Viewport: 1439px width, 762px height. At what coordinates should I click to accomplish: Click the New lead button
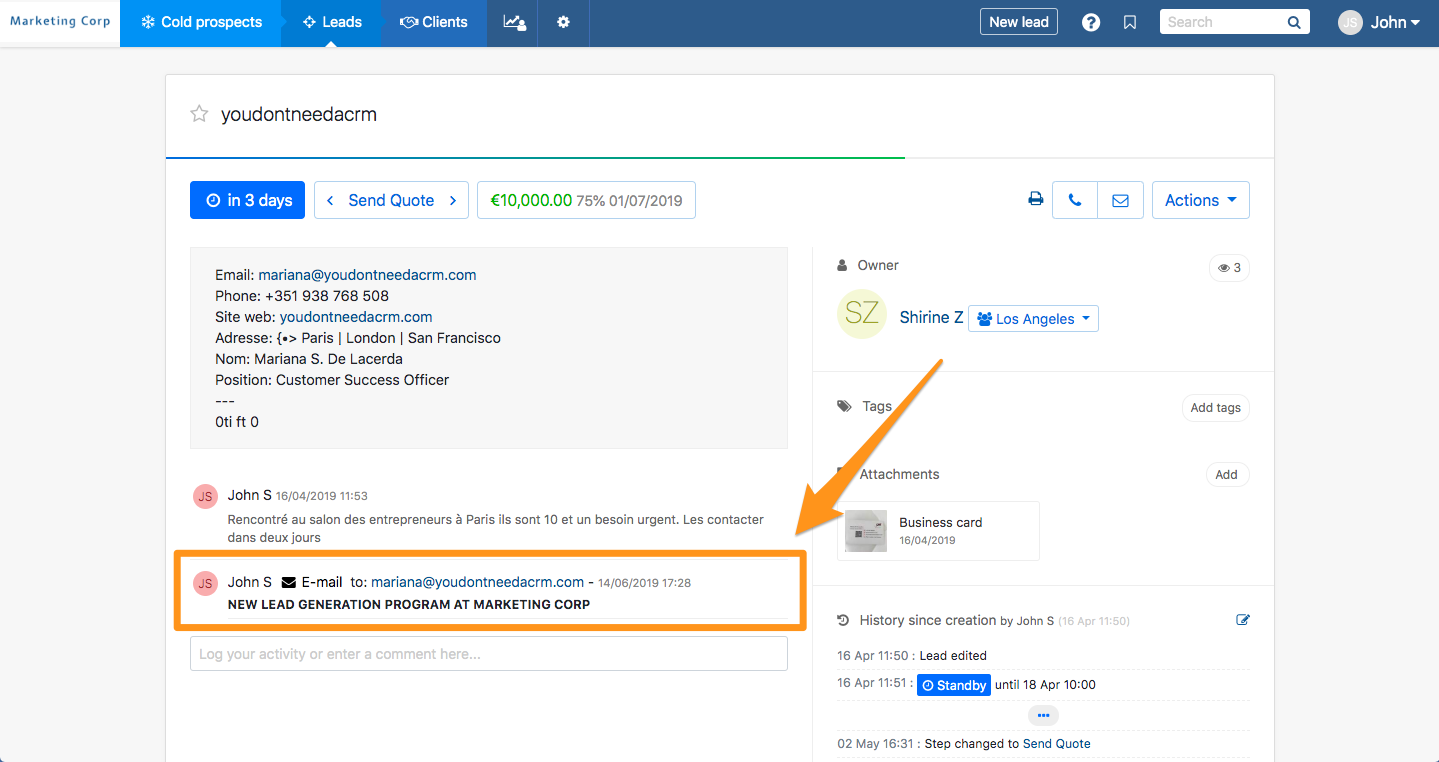(x=1018, y=22)
